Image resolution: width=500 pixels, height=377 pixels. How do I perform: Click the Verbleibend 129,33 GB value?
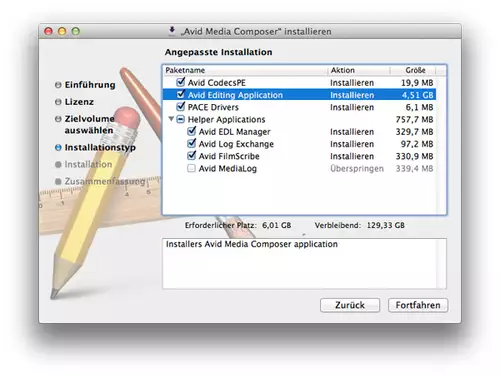pos(386,225)
